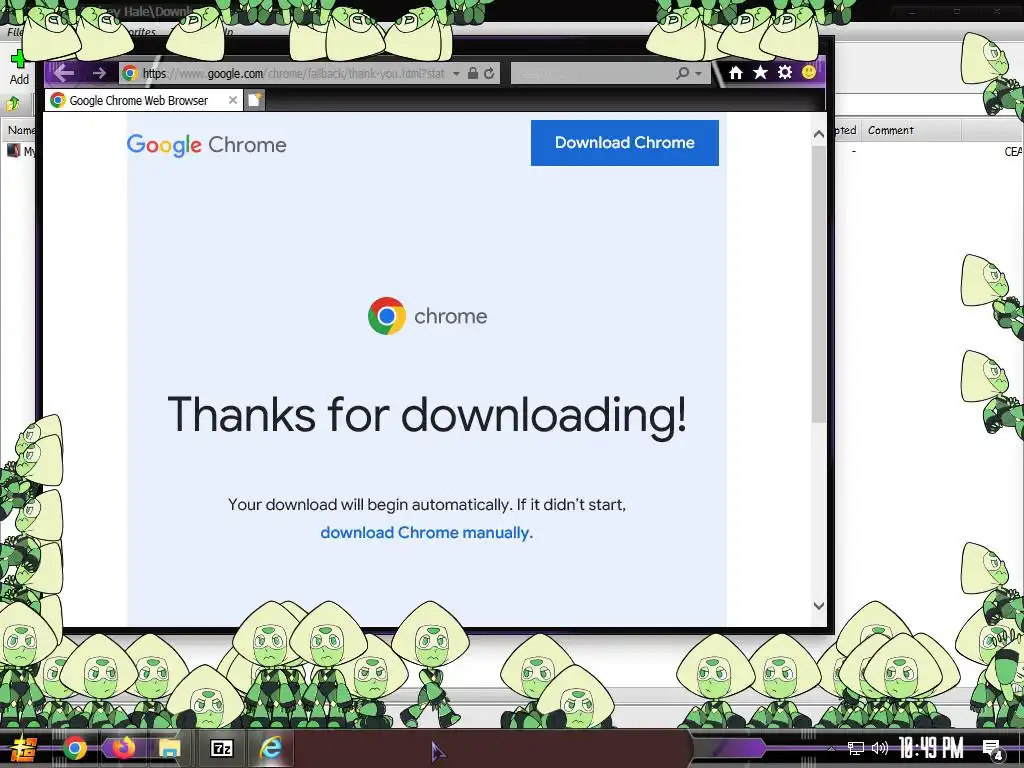Switch to Internet Explorer on the taskbar
This screenshot has width=1024, height=768.
[x=270, y=748]
